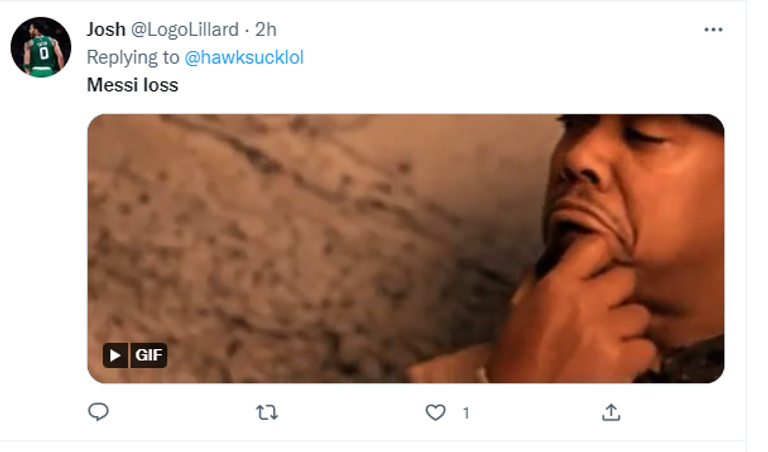Like the tweet with the heart icon

(x=435, y=411)
